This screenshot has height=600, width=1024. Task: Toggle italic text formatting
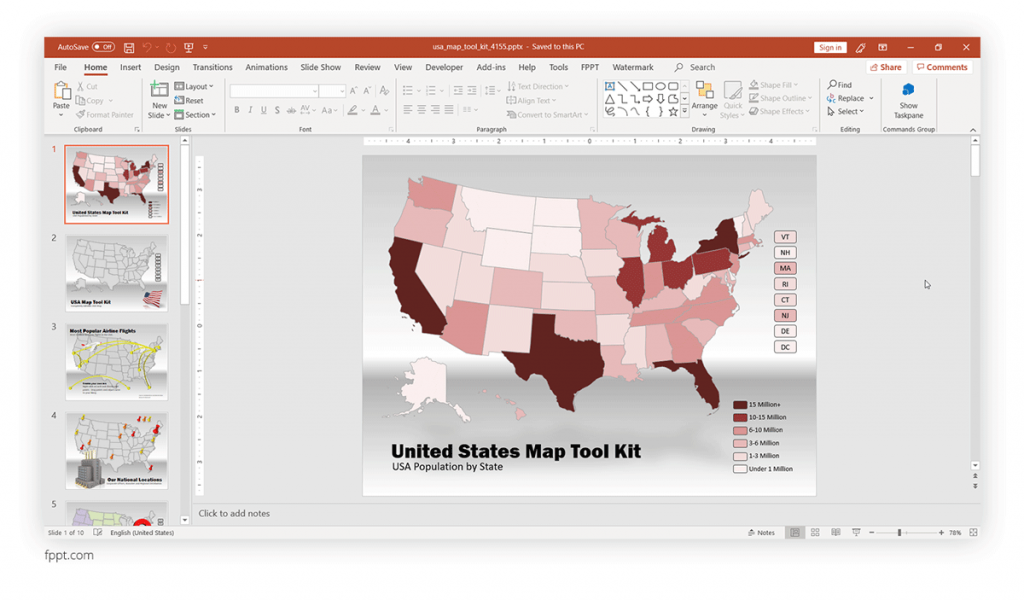(250, 110)
